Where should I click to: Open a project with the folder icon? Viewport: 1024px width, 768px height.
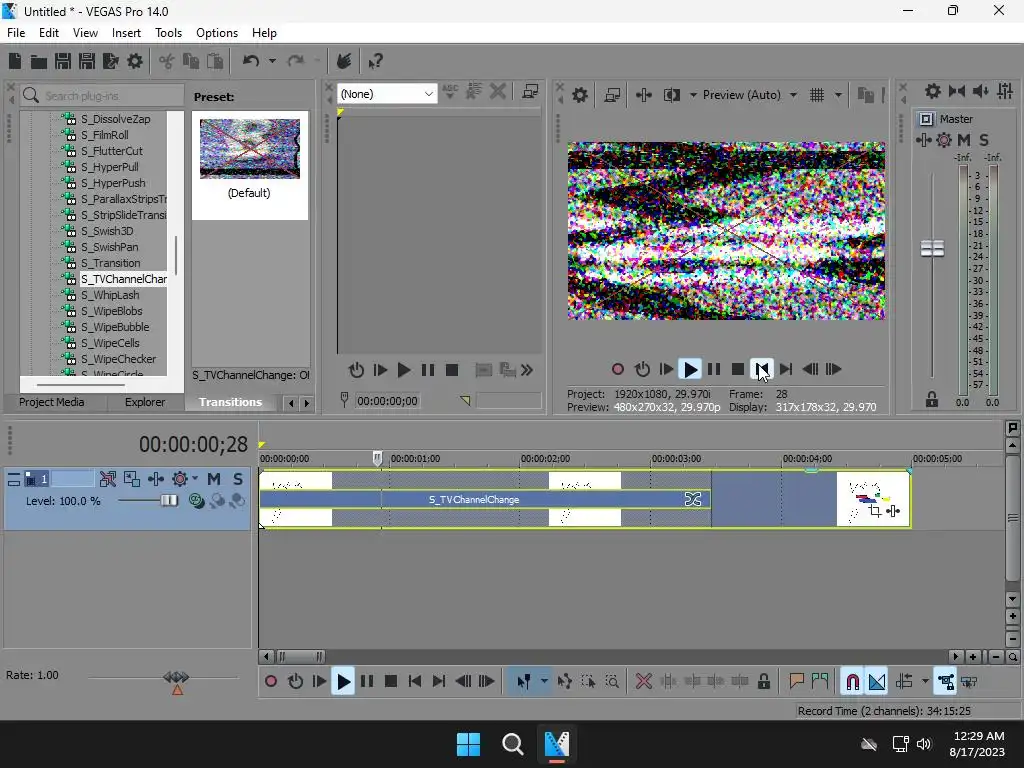(x=39, y=61)
